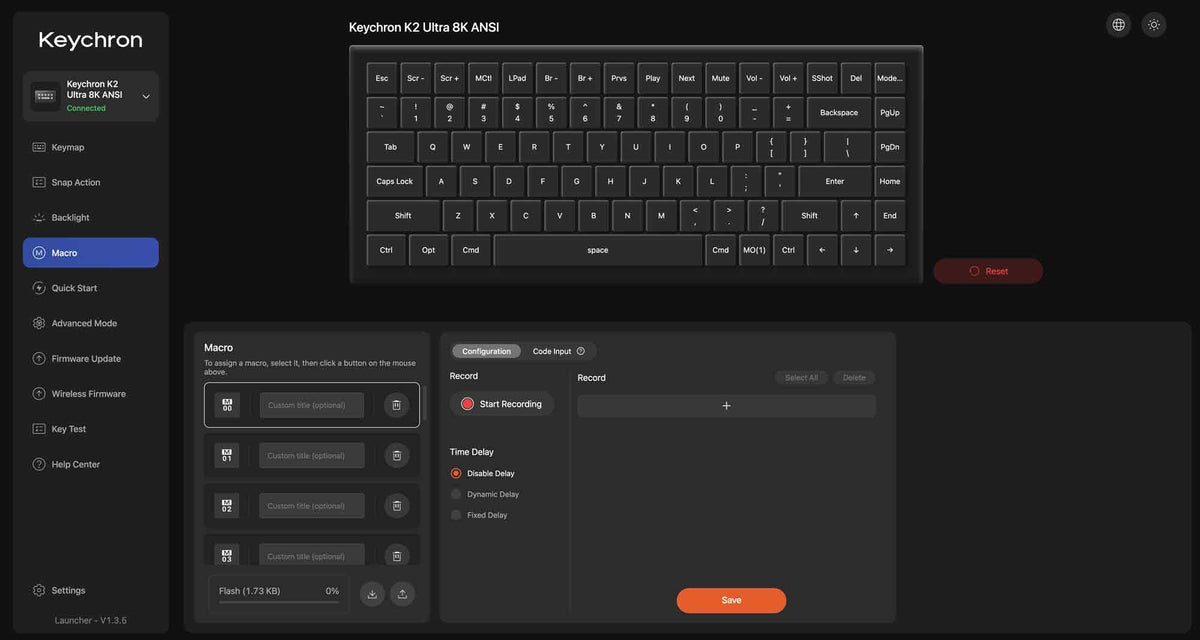
Task: Click the Backspace key on keyboard layout
Action: [x=839, y=112]
